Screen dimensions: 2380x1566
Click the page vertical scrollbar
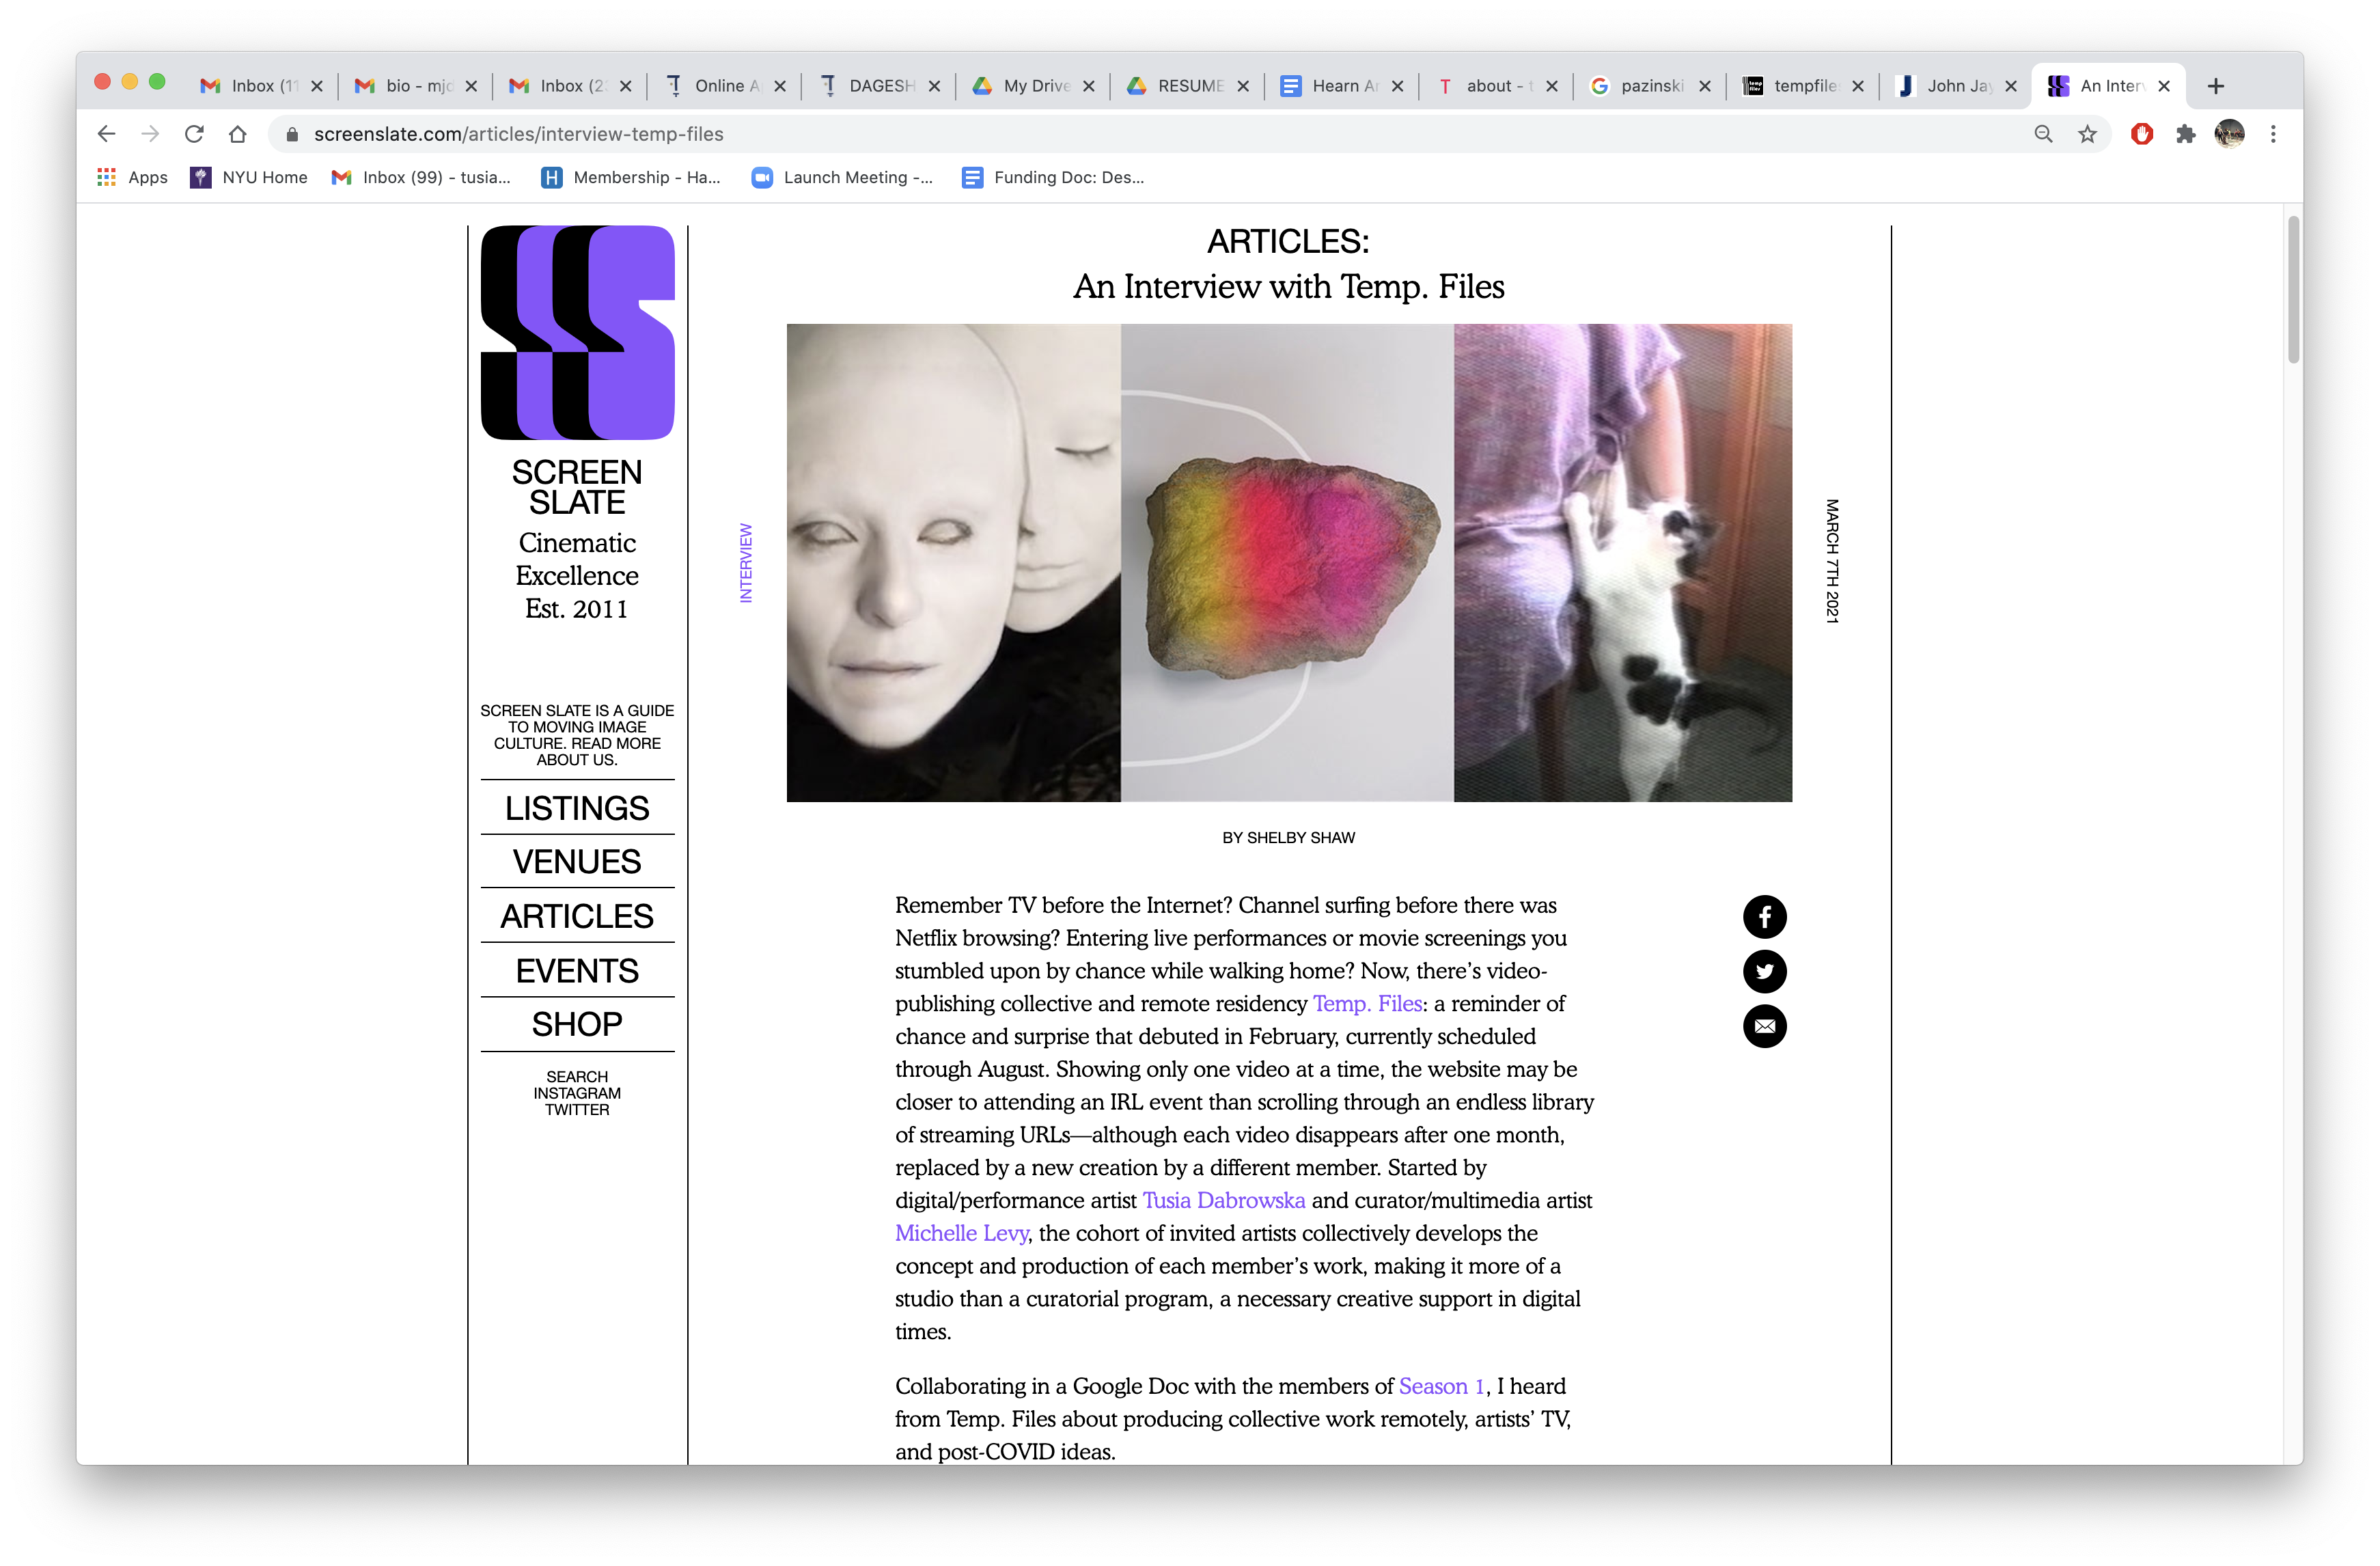pos(2293,290)
